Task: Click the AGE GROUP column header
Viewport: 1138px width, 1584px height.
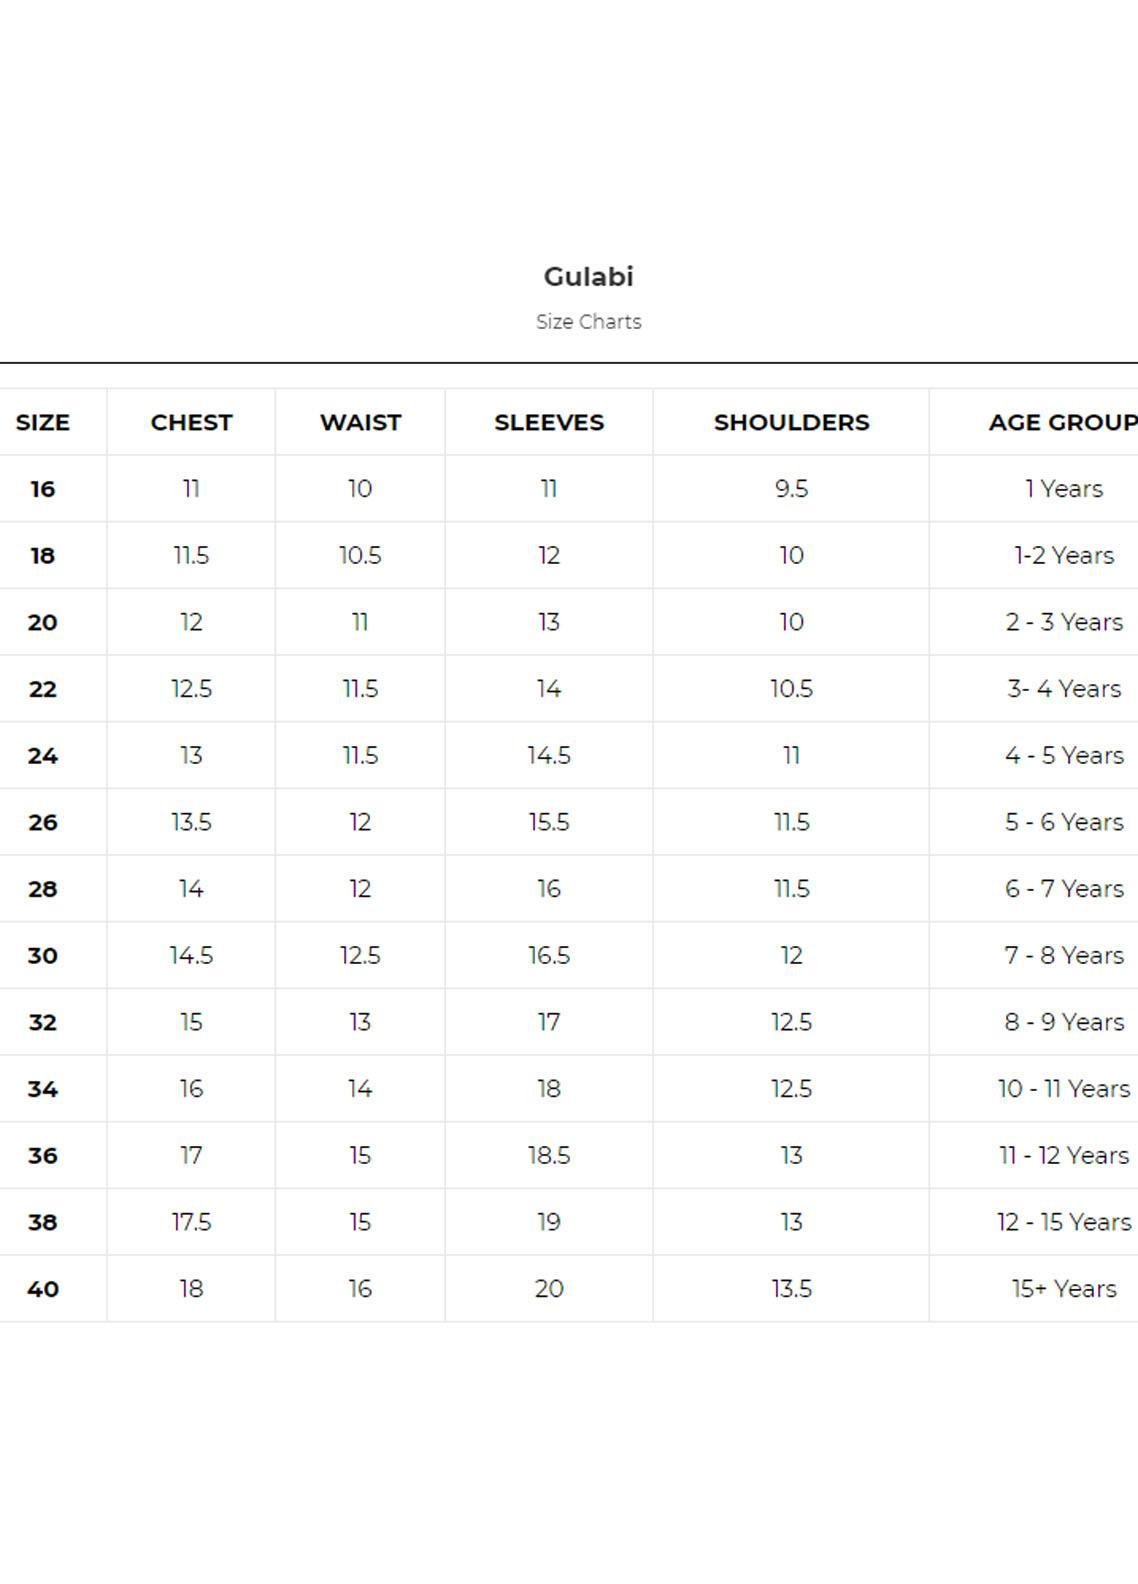Action: coord(1062,423)
